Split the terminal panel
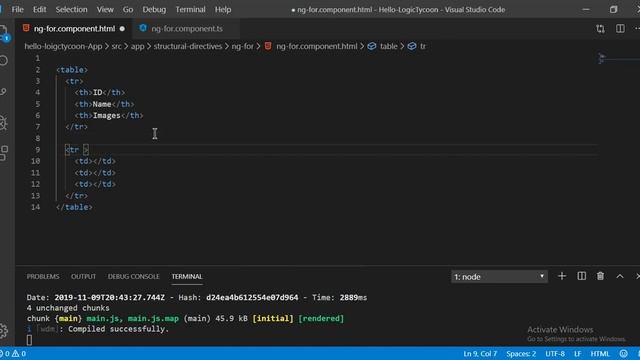 [x=582, y=276]
